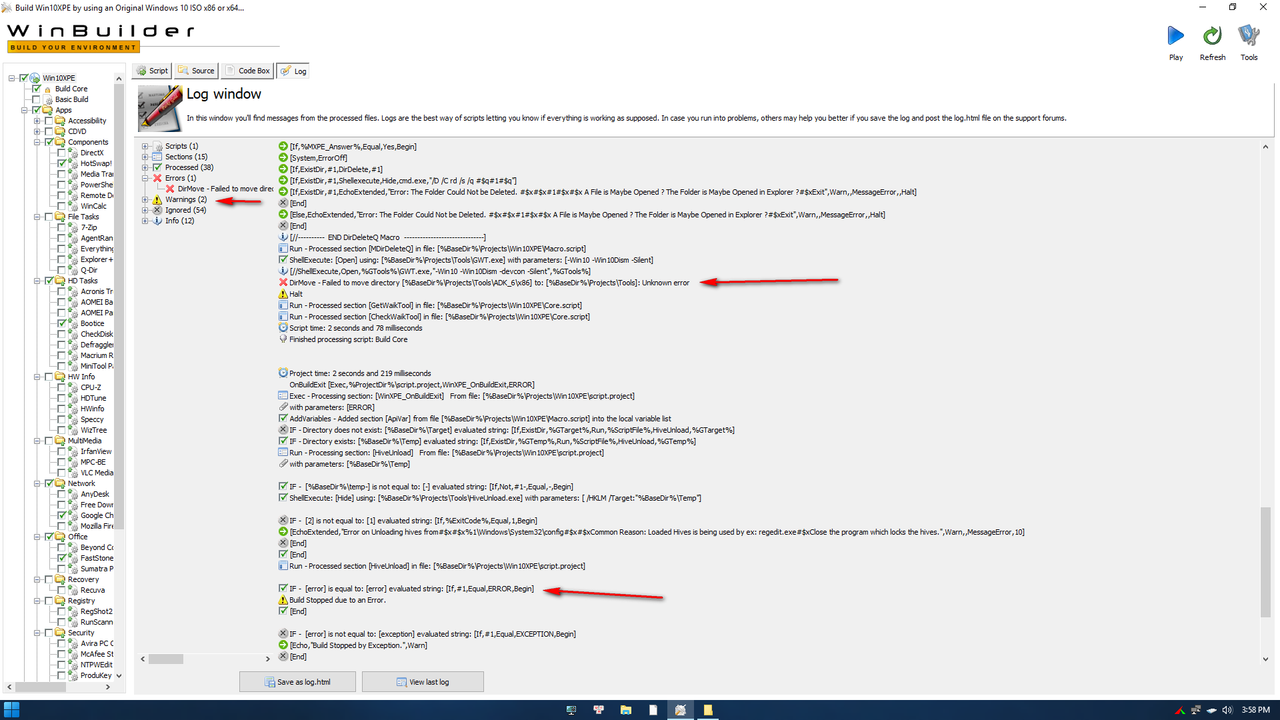Click the WinBuilder taskbar icon

[681, 710]
